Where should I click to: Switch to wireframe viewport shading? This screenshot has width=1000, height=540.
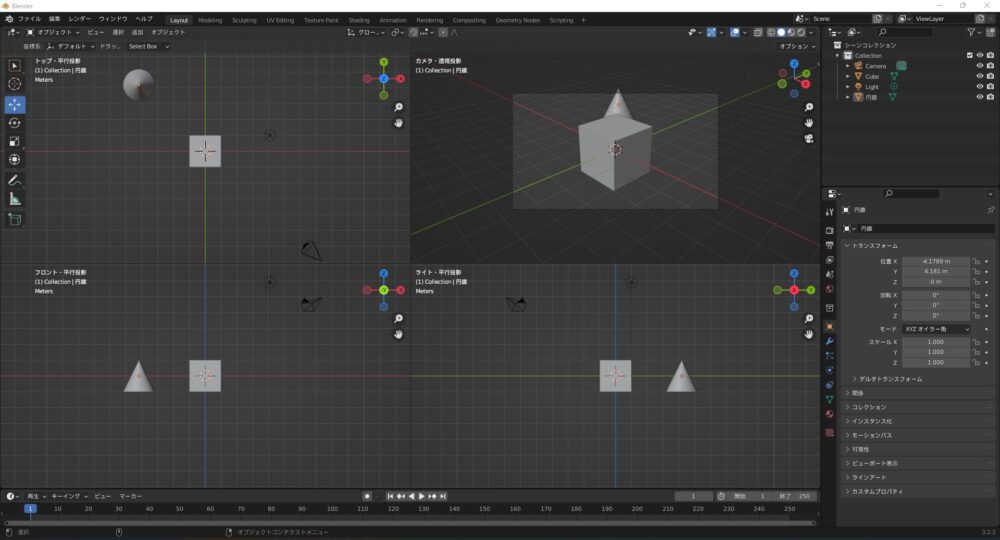pos(771,33)
